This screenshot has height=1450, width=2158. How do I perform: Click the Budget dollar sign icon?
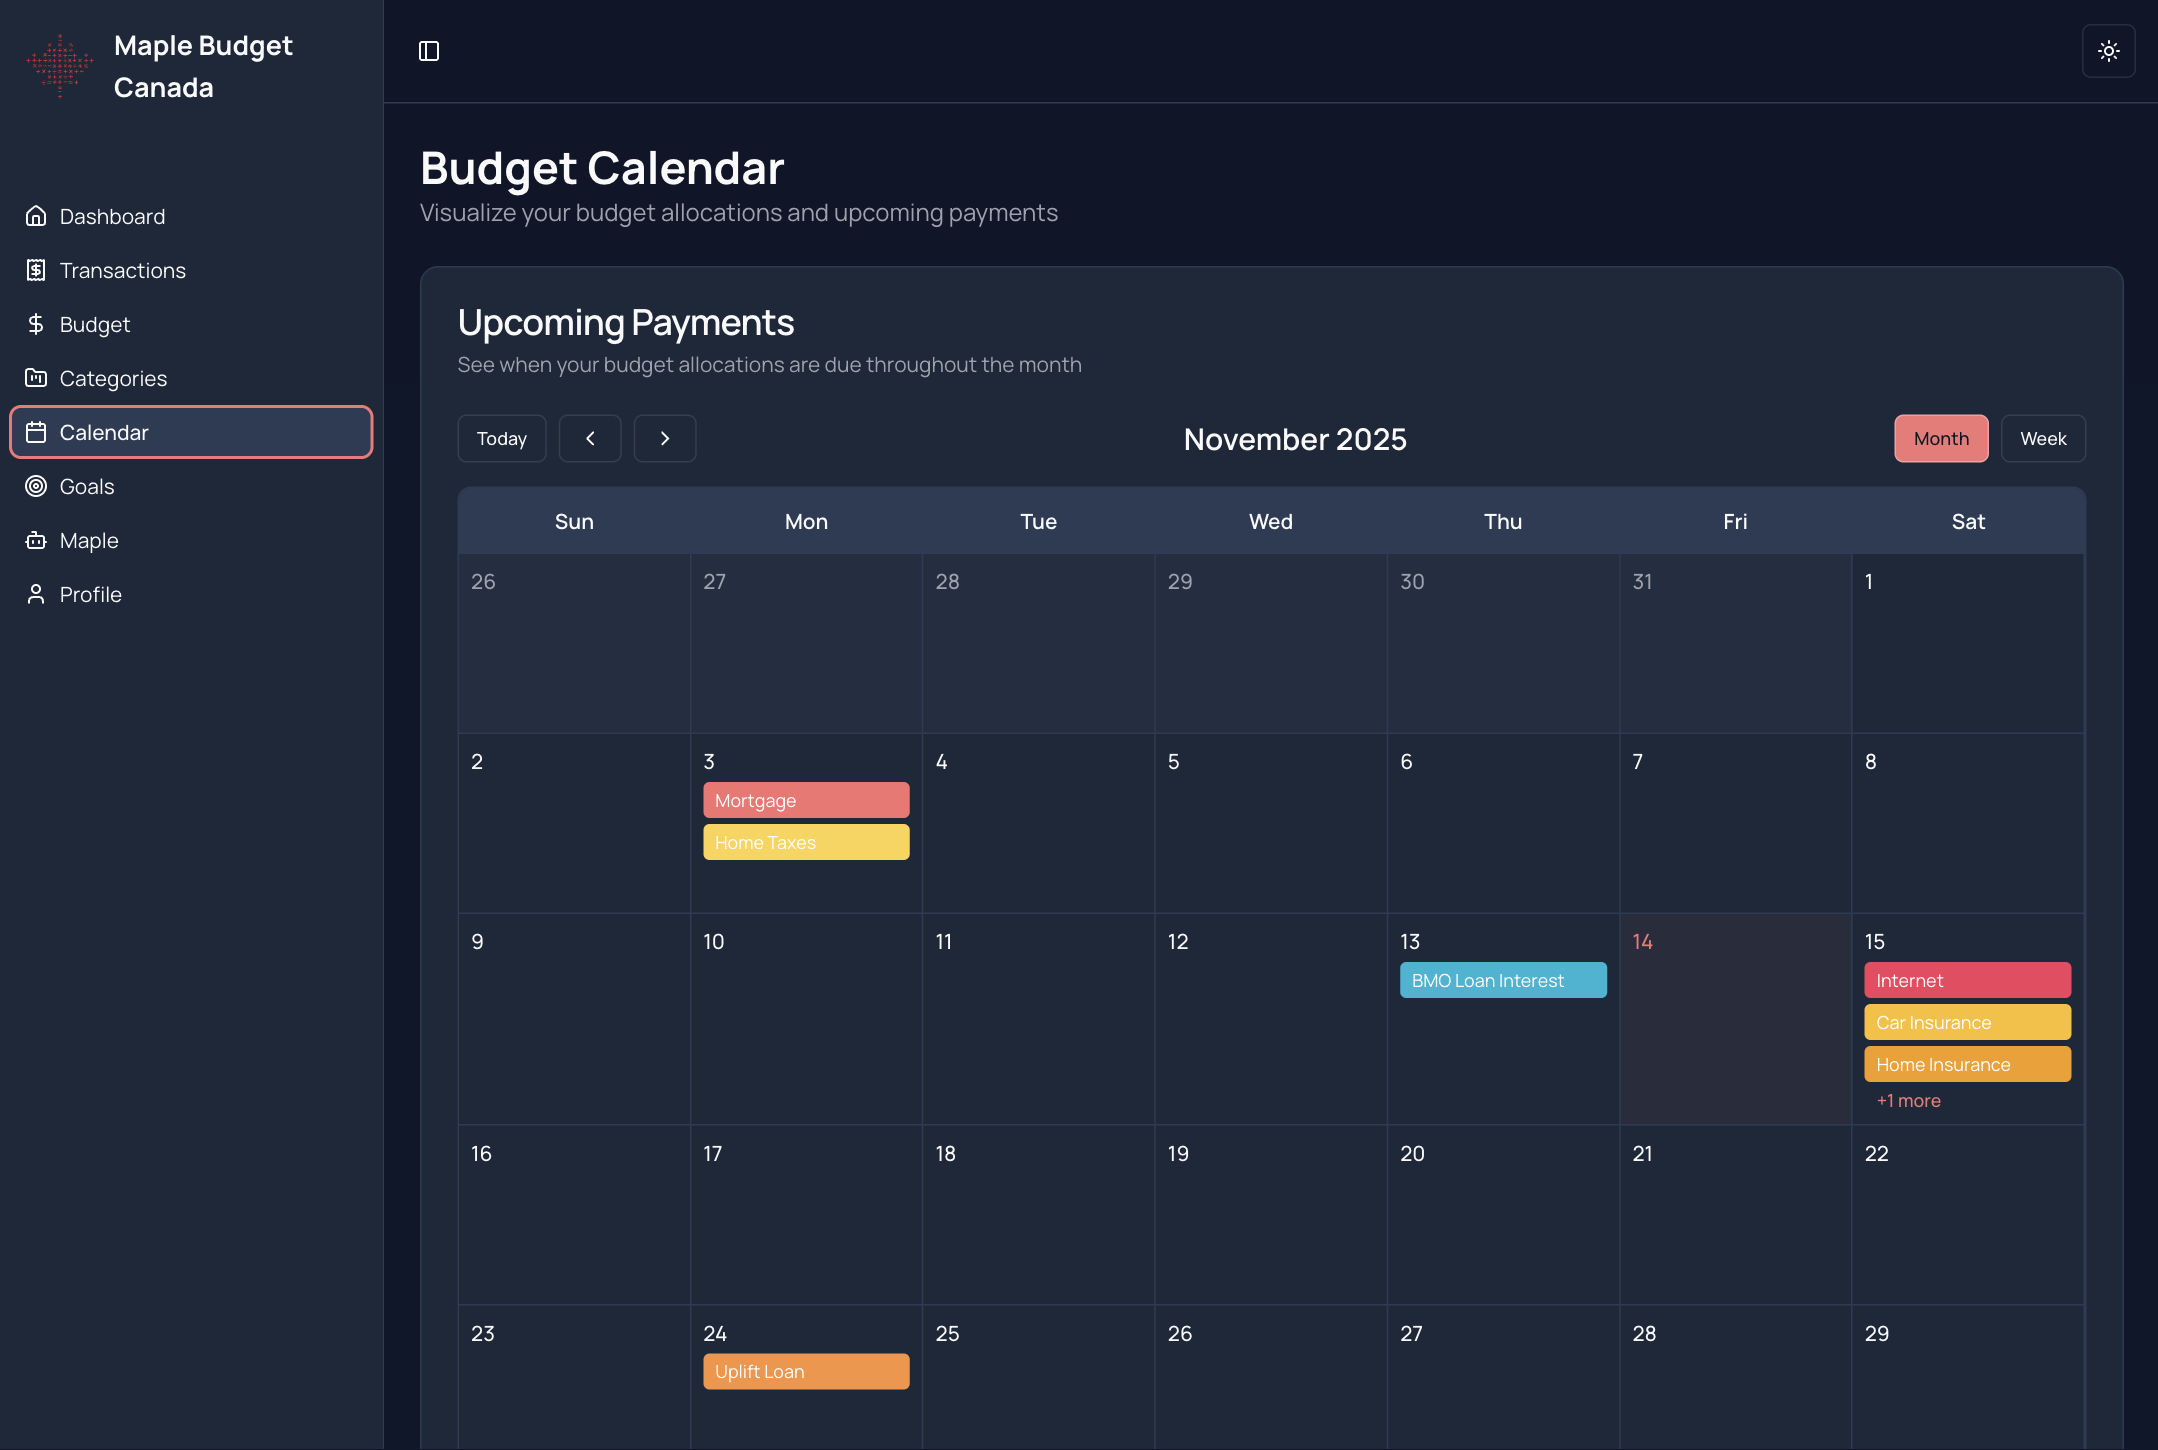(37, 324)
